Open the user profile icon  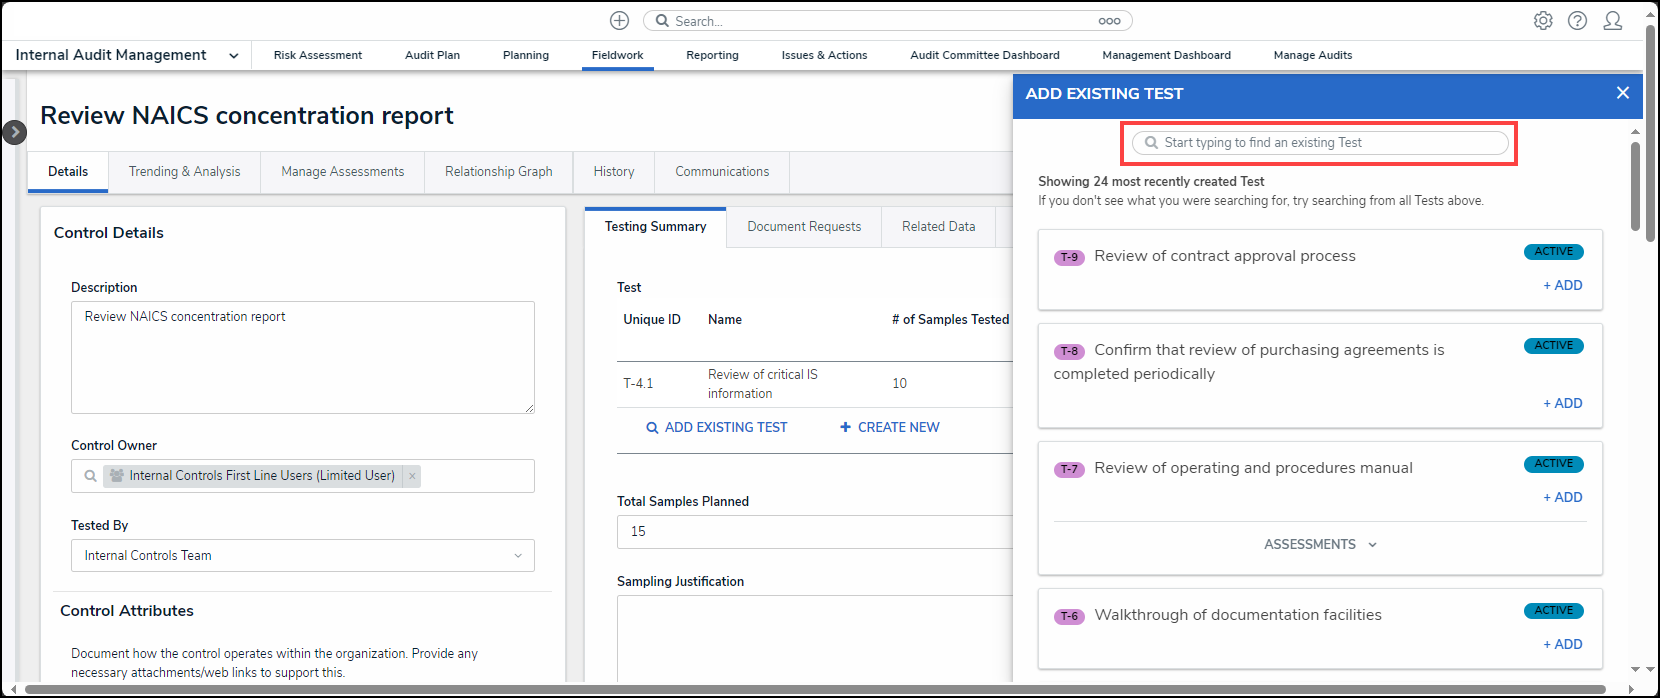1612,21
